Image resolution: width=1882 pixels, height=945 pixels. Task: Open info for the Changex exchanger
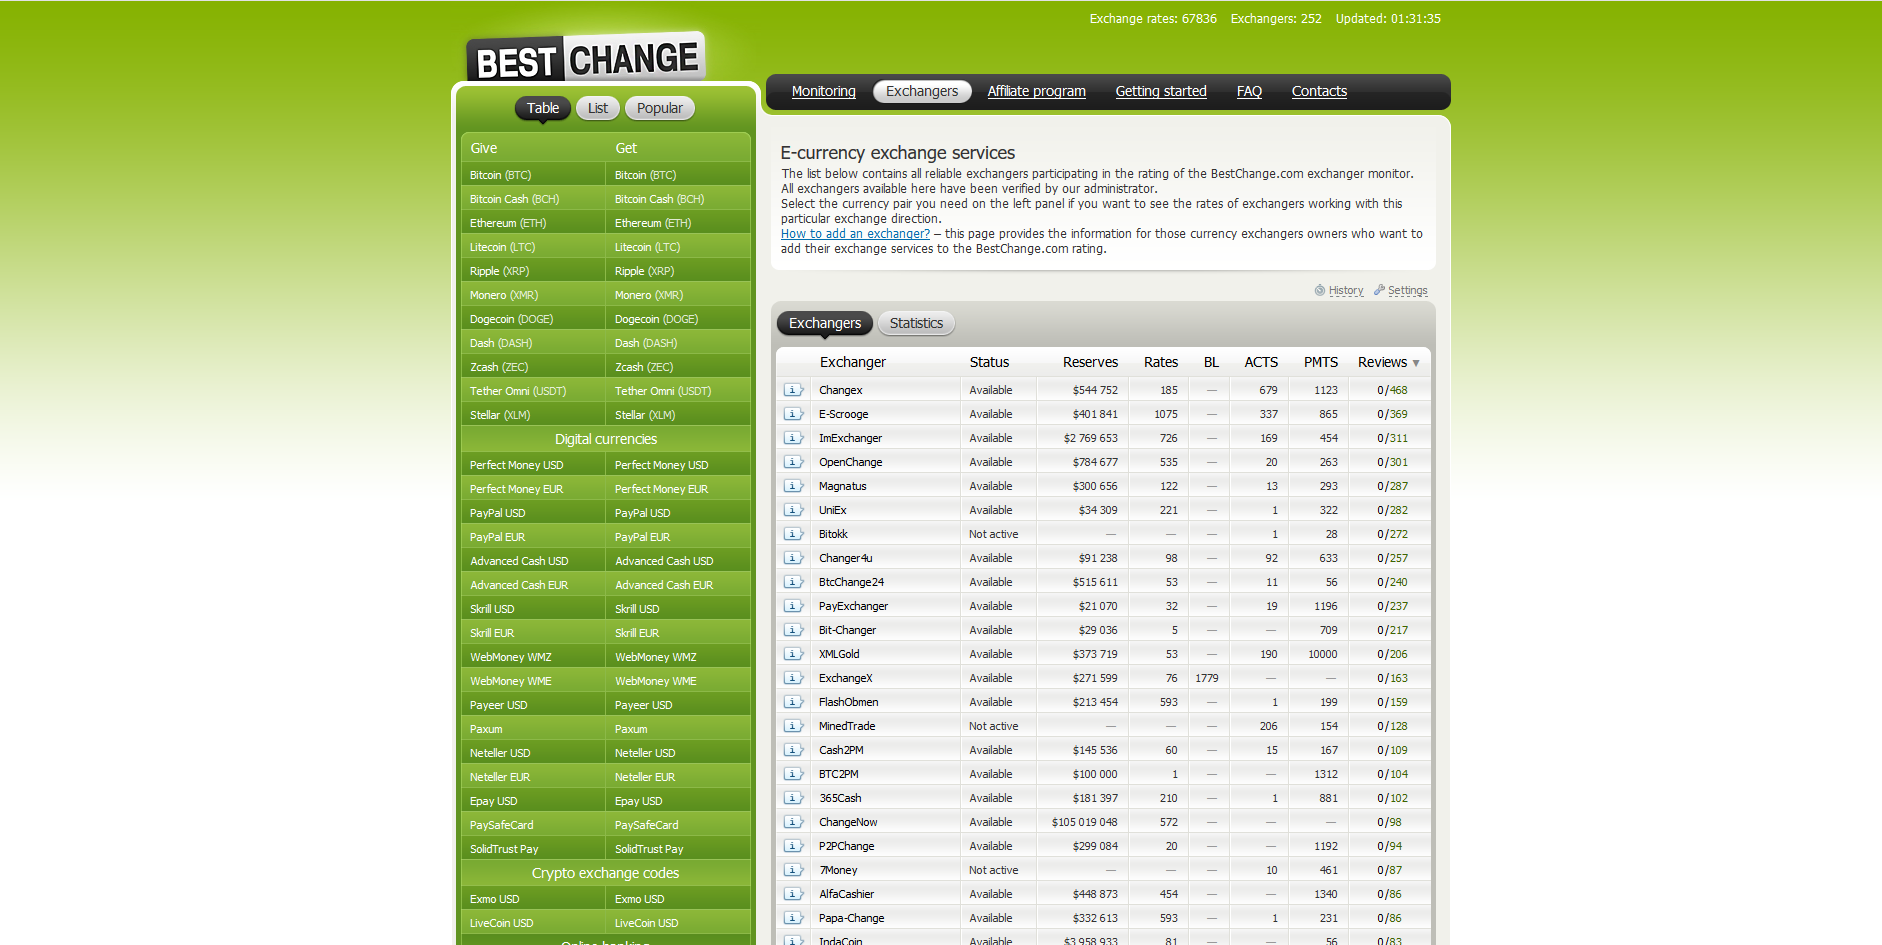(793, 389)
